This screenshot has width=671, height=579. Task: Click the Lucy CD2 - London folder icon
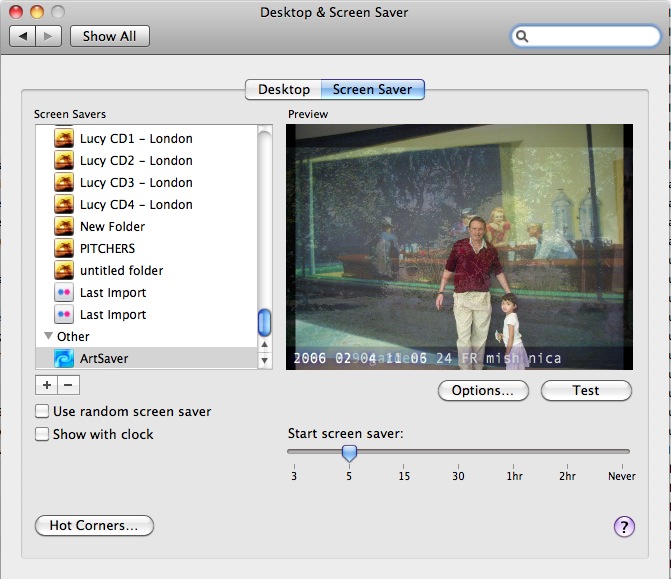pos(64,160)
